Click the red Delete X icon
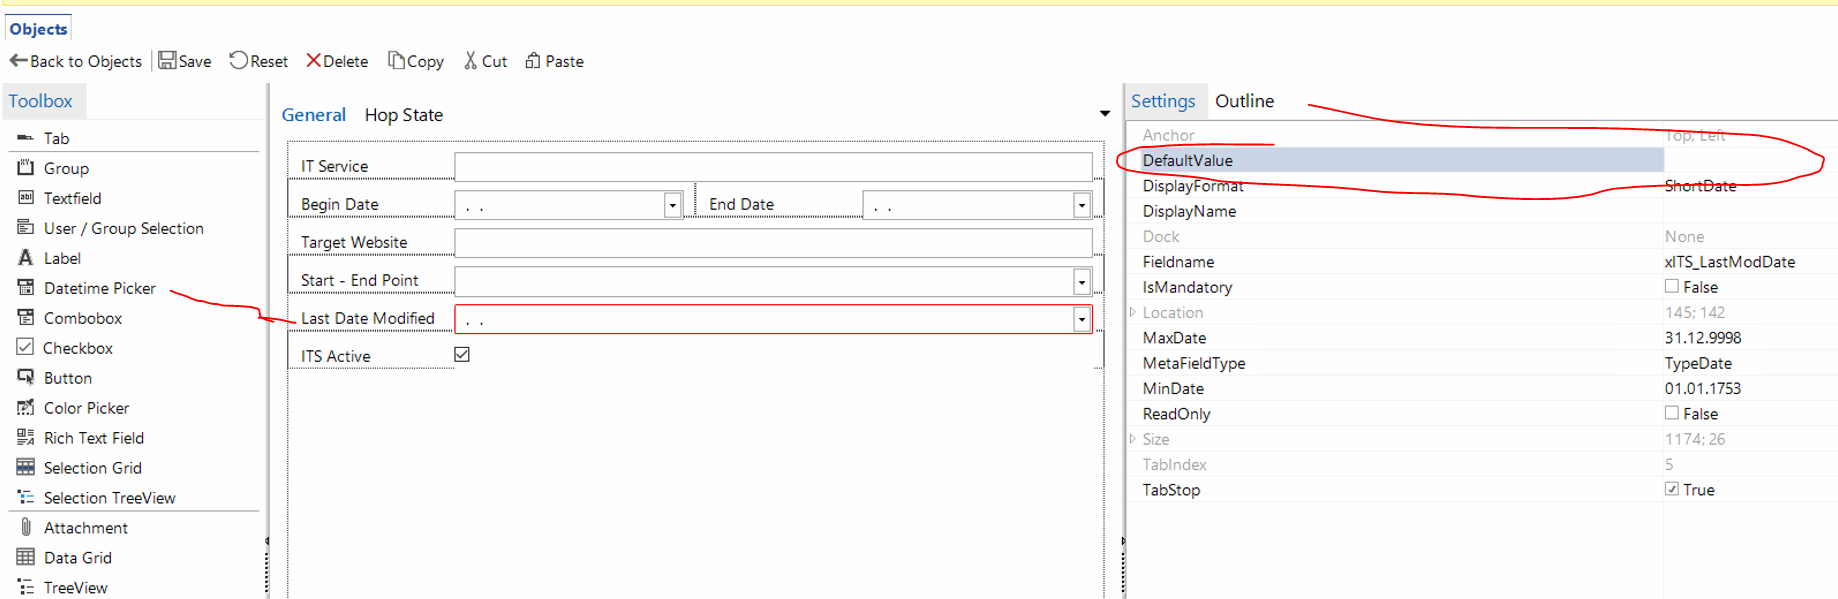The width and height of the screenshot is (1838, 599). click(x=313, y=61)
